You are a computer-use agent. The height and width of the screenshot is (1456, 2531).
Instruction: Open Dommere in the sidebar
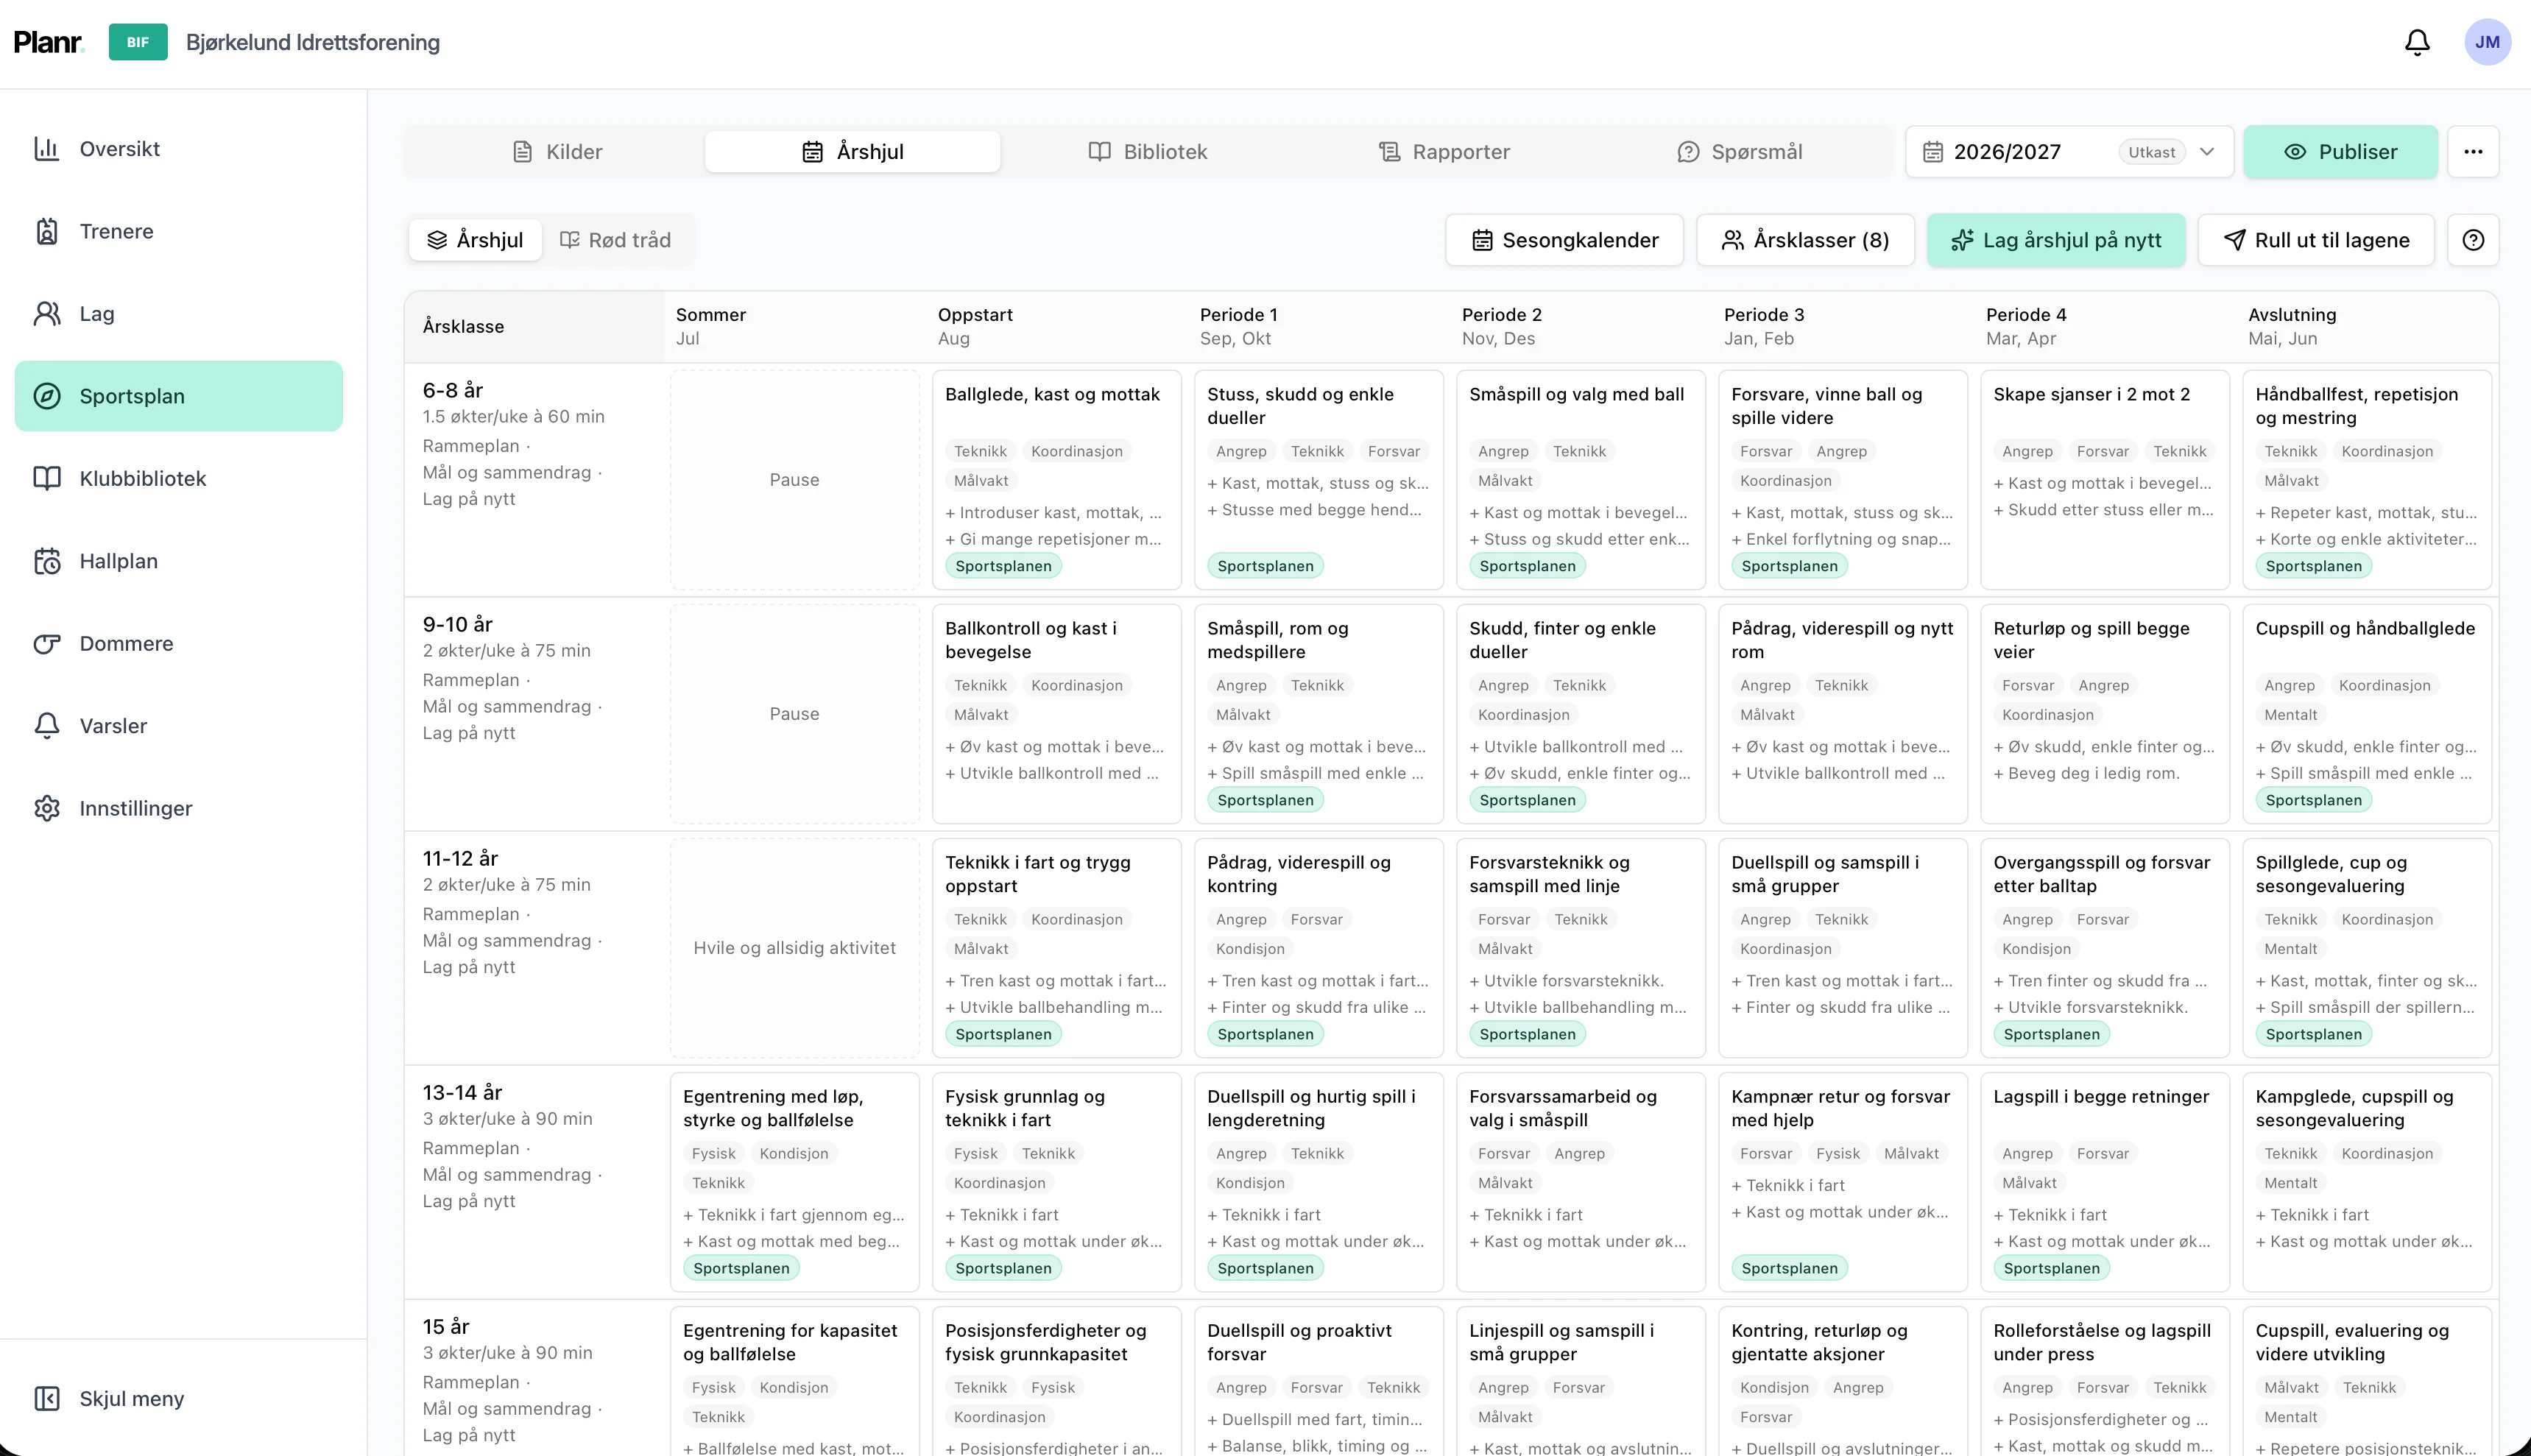coord(179,644)
